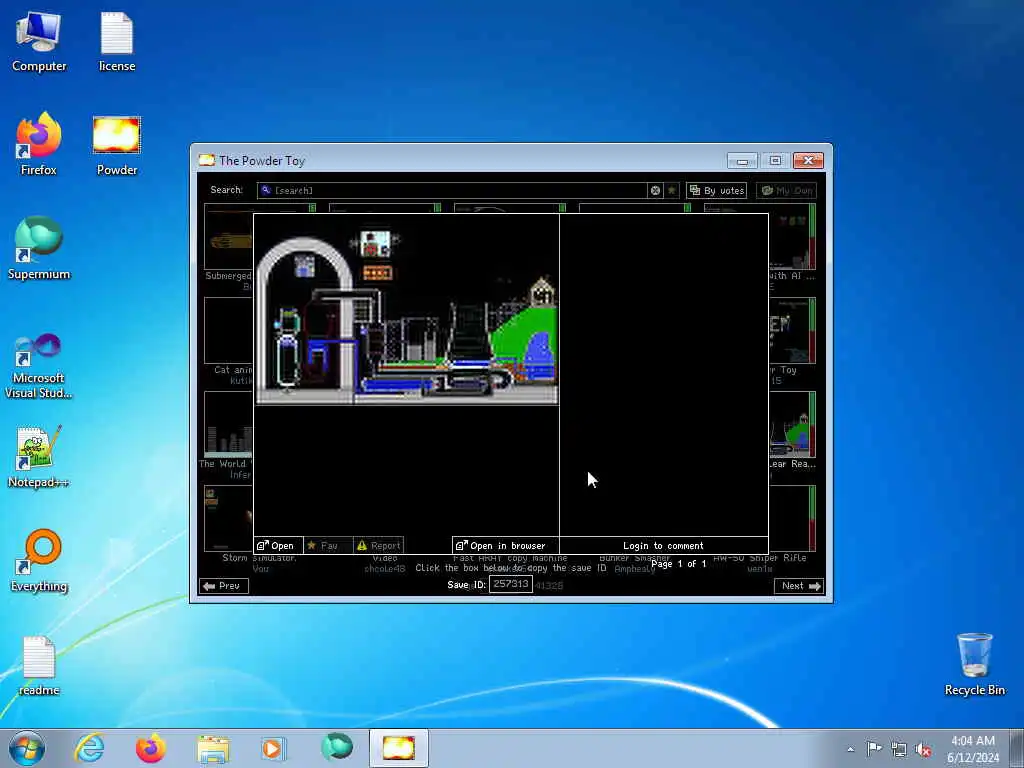Select the readme file on desktop
This screenshot has height=768, width=1024.
click(39, 666)
